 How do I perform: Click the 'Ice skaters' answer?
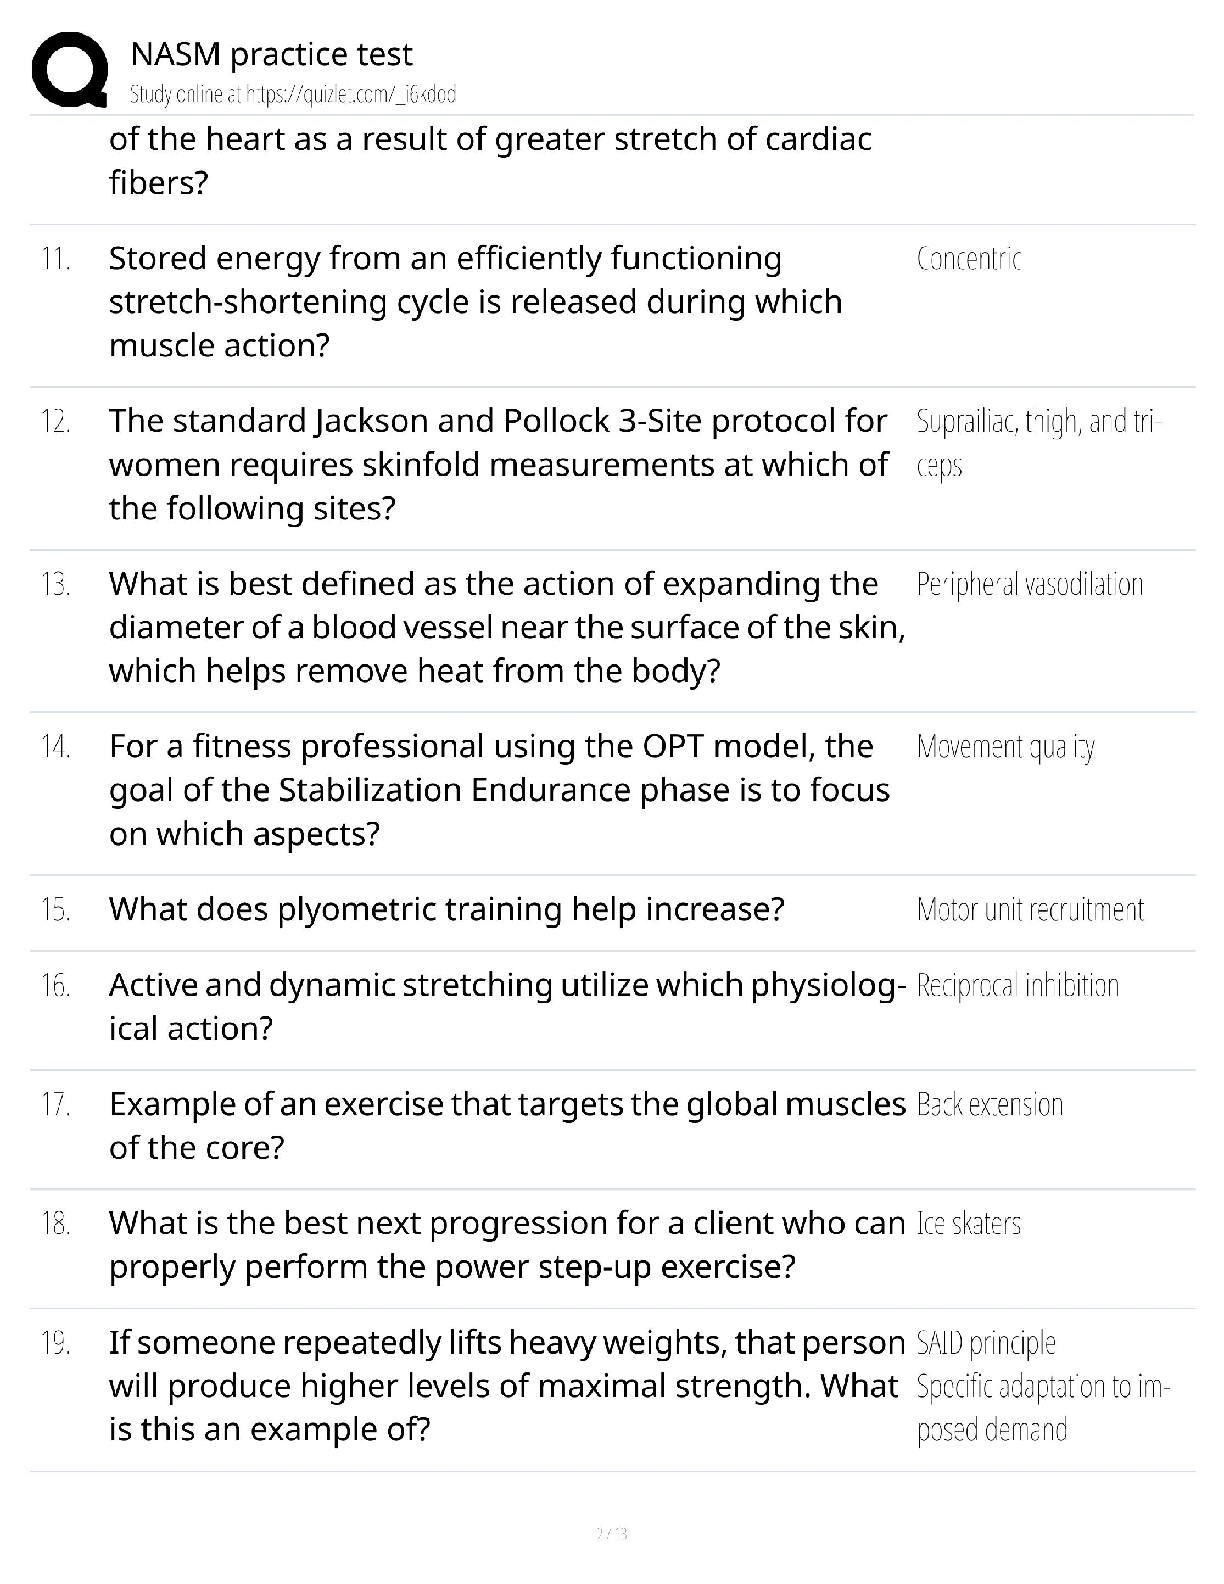(968, 1223)
